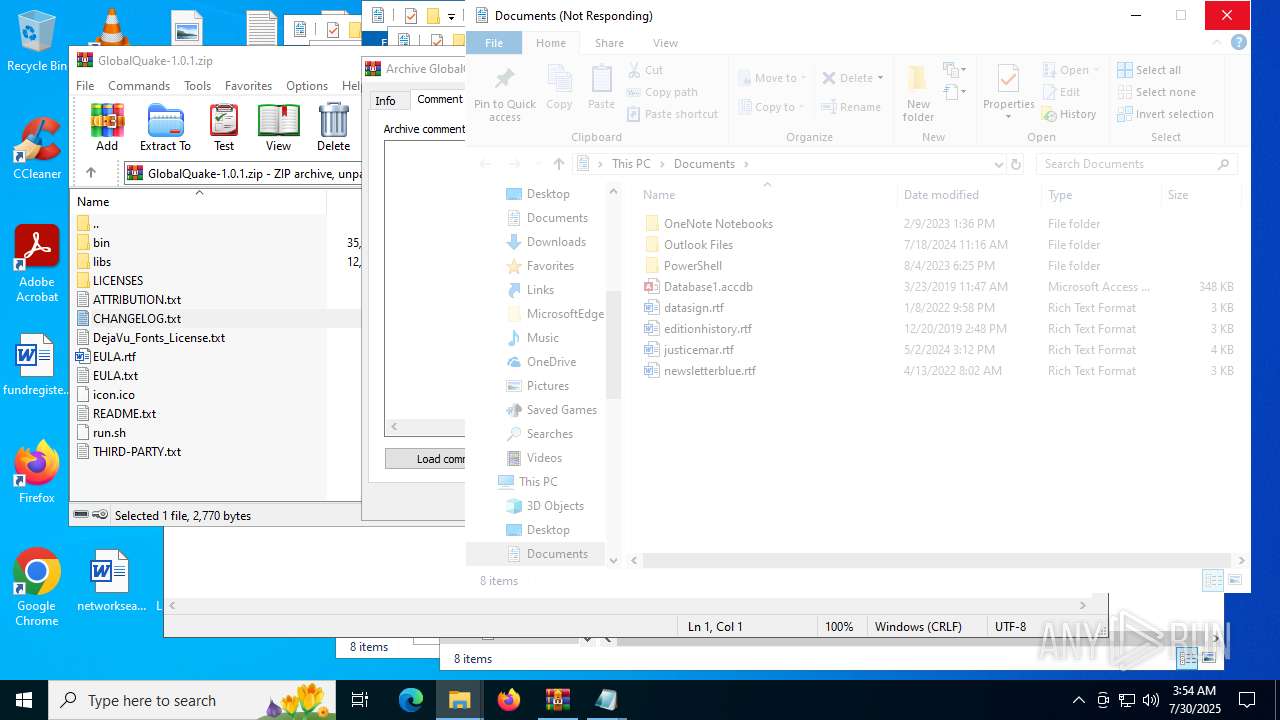Click the Add button in WinRAR toolbar
This screenshot has width=1280, height=720.
(107, 127)
